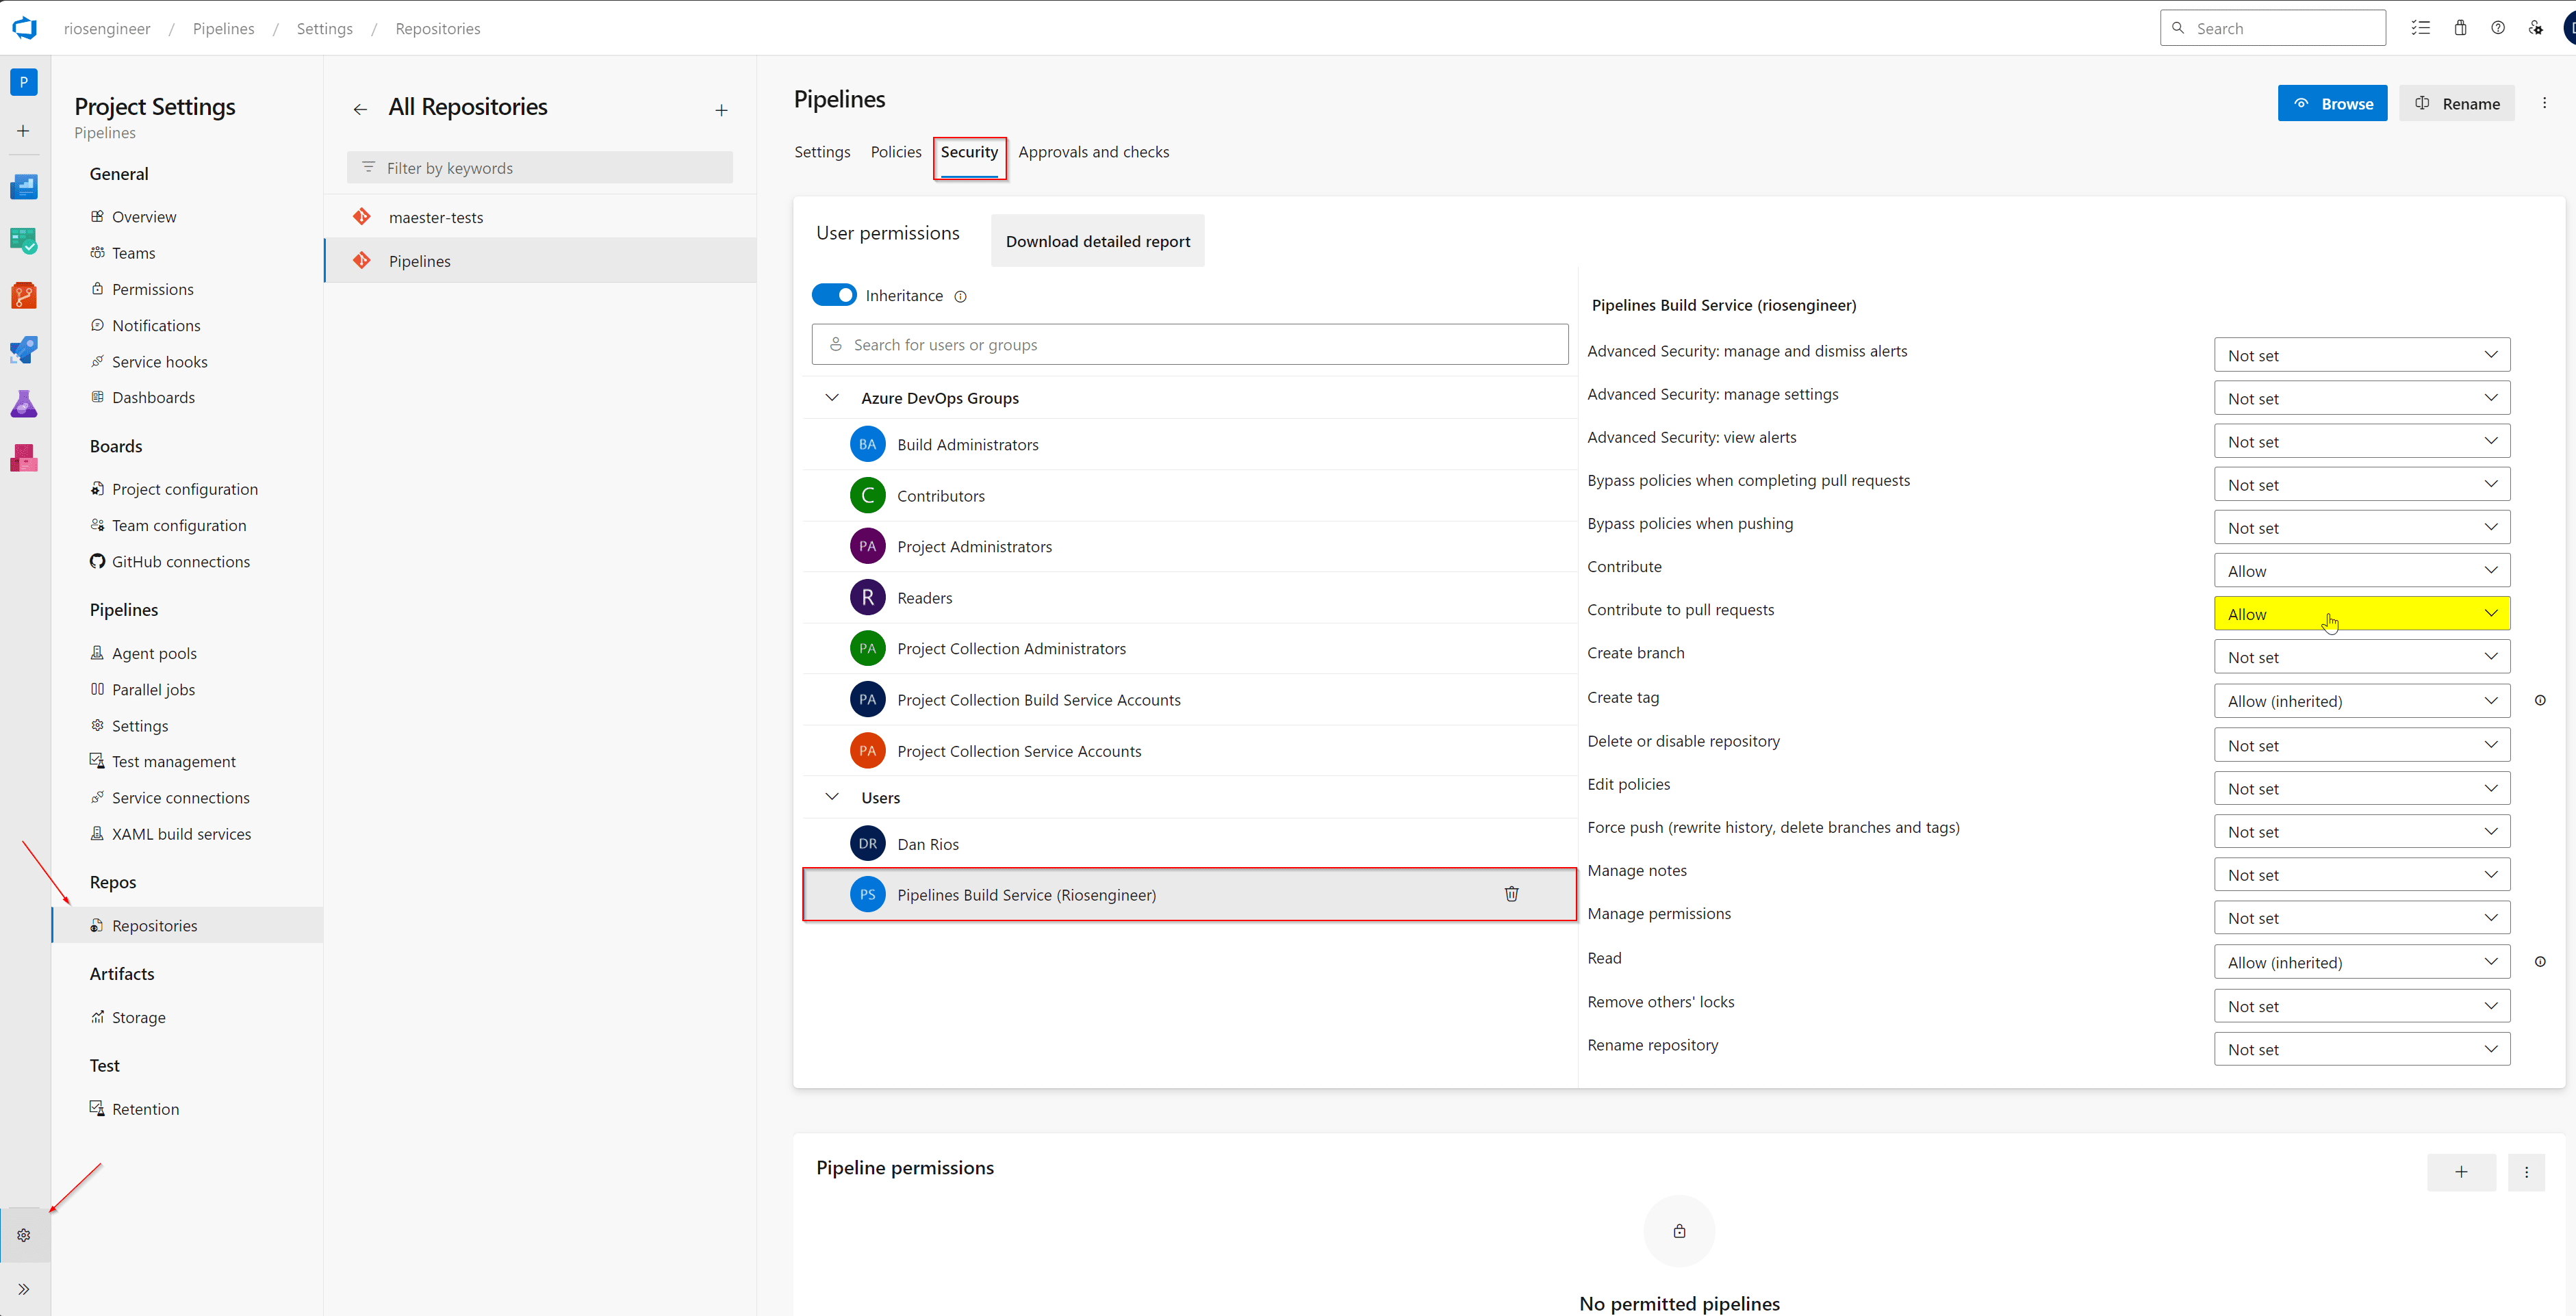Click the Search for users or groups field
2576x1316 pixels.
click(1189, 345)
